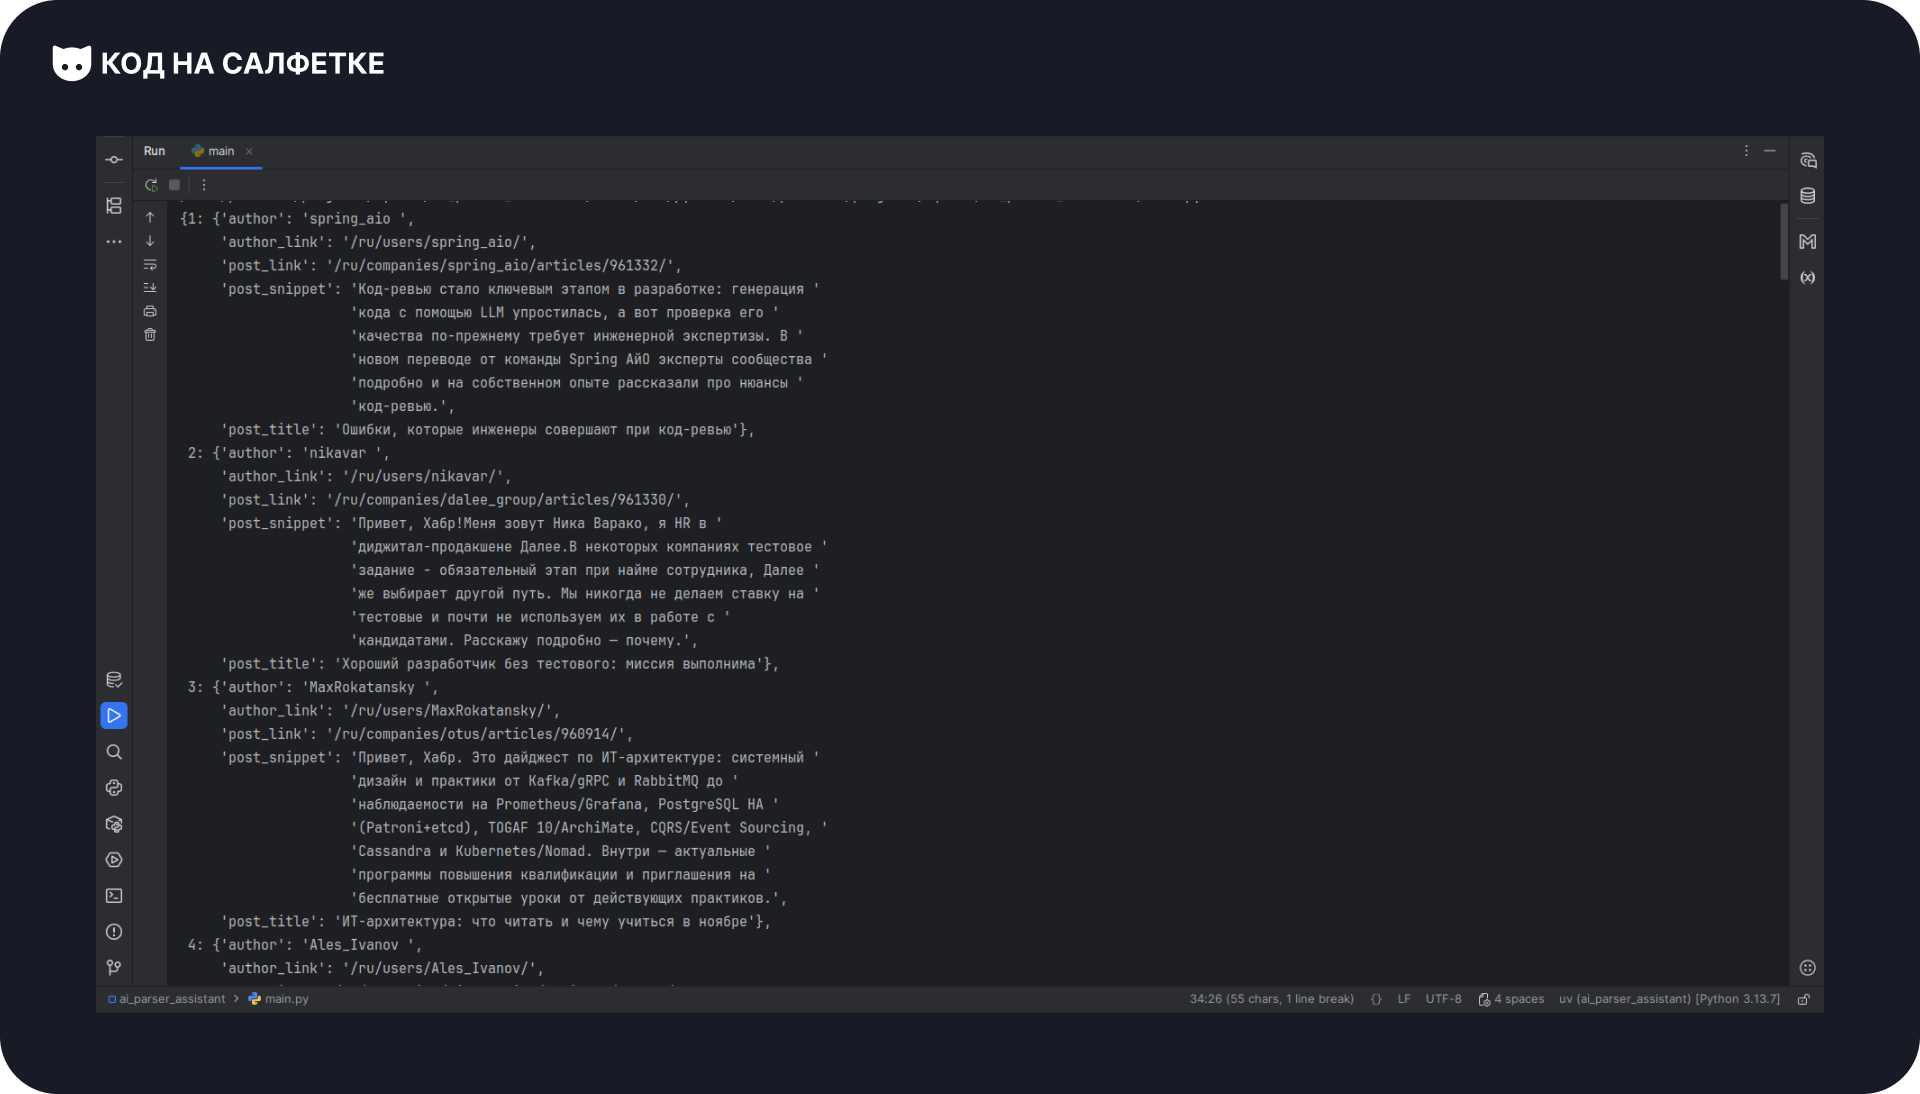
Task: Open the Python Packages tool window
Action: (114, 824)
